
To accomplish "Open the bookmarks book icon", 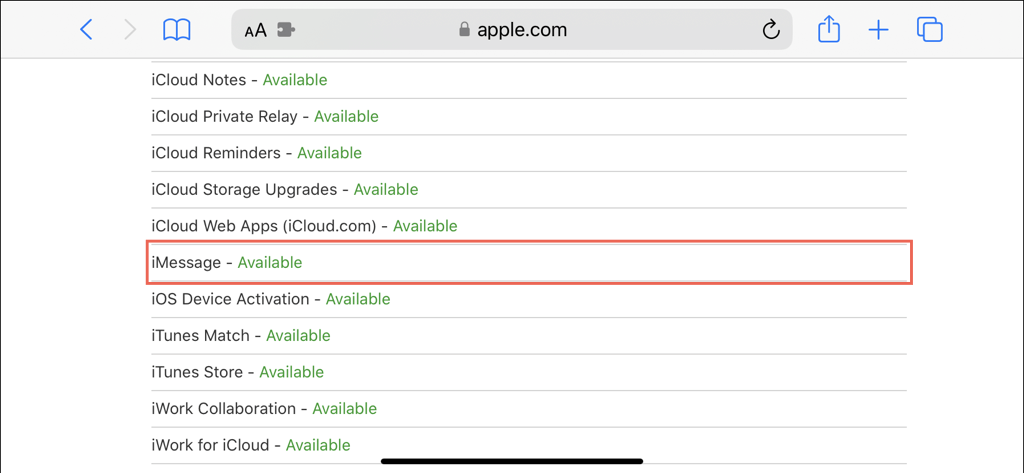I will pyautogui.click(x=177, y=29).
